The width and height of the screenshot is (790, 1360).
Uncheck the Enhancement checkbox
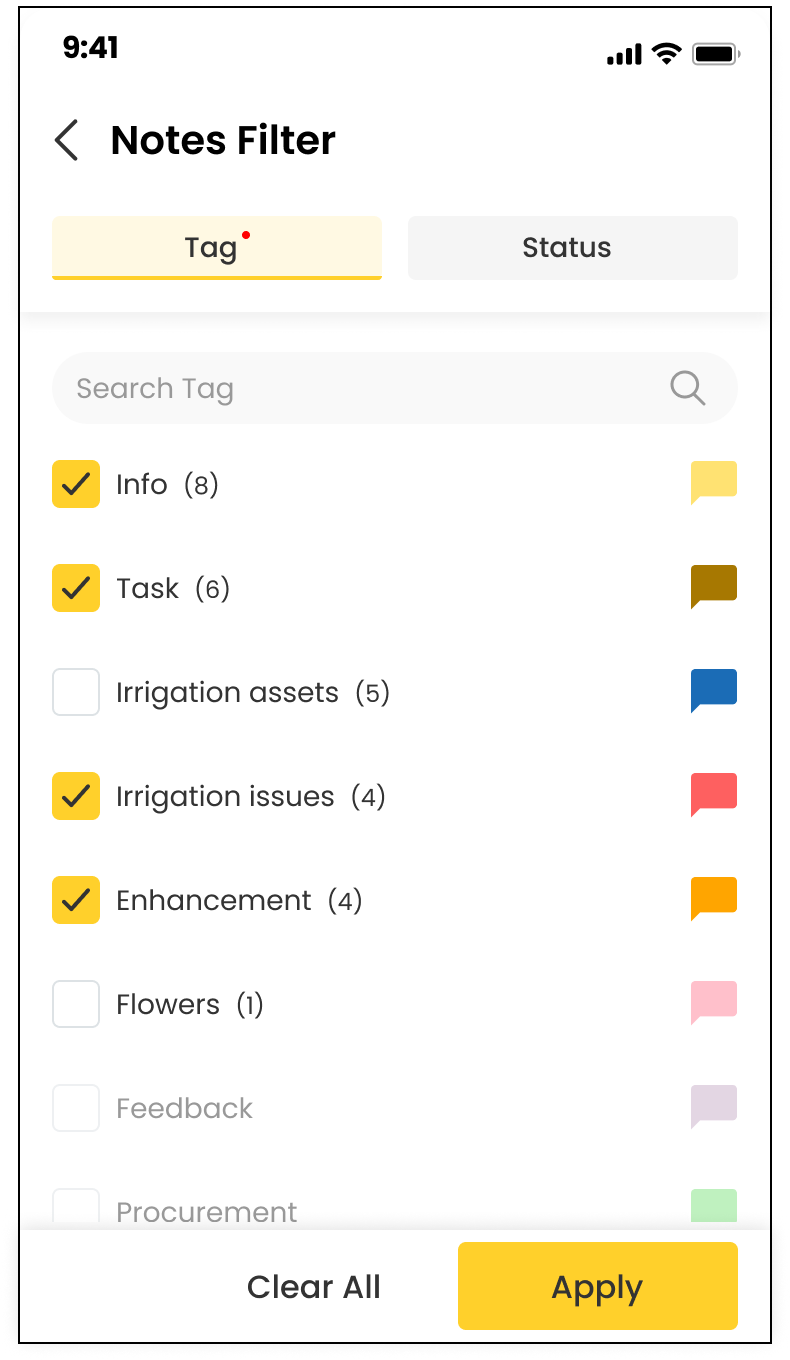click(76, 900)
